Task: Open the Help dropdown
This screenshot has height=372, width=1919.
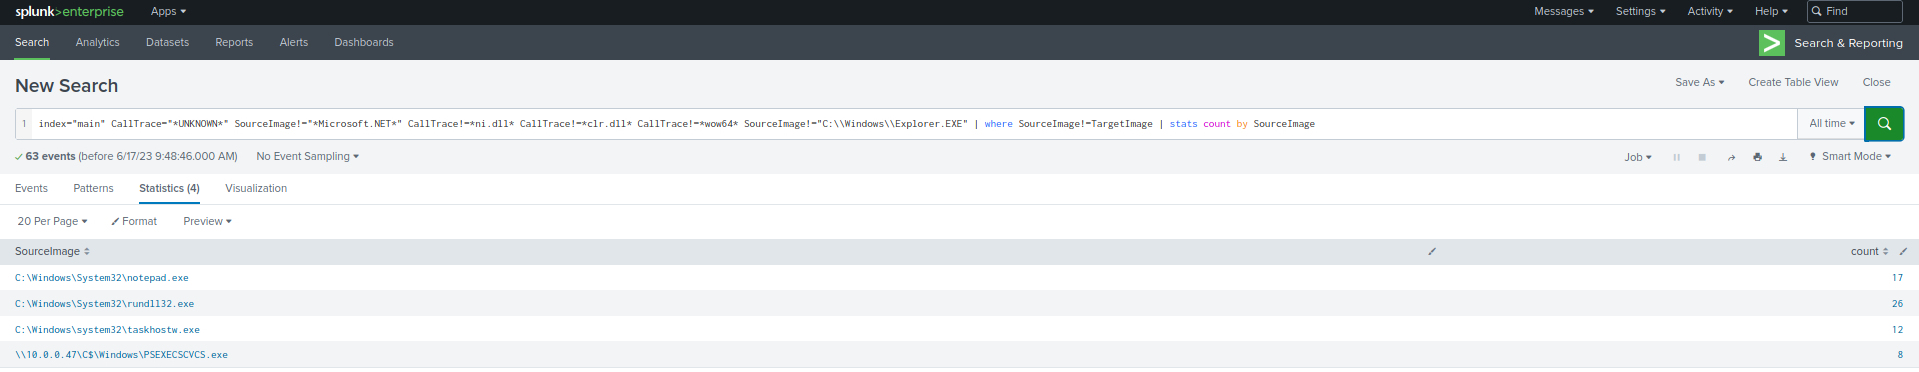Action: 1771,12
